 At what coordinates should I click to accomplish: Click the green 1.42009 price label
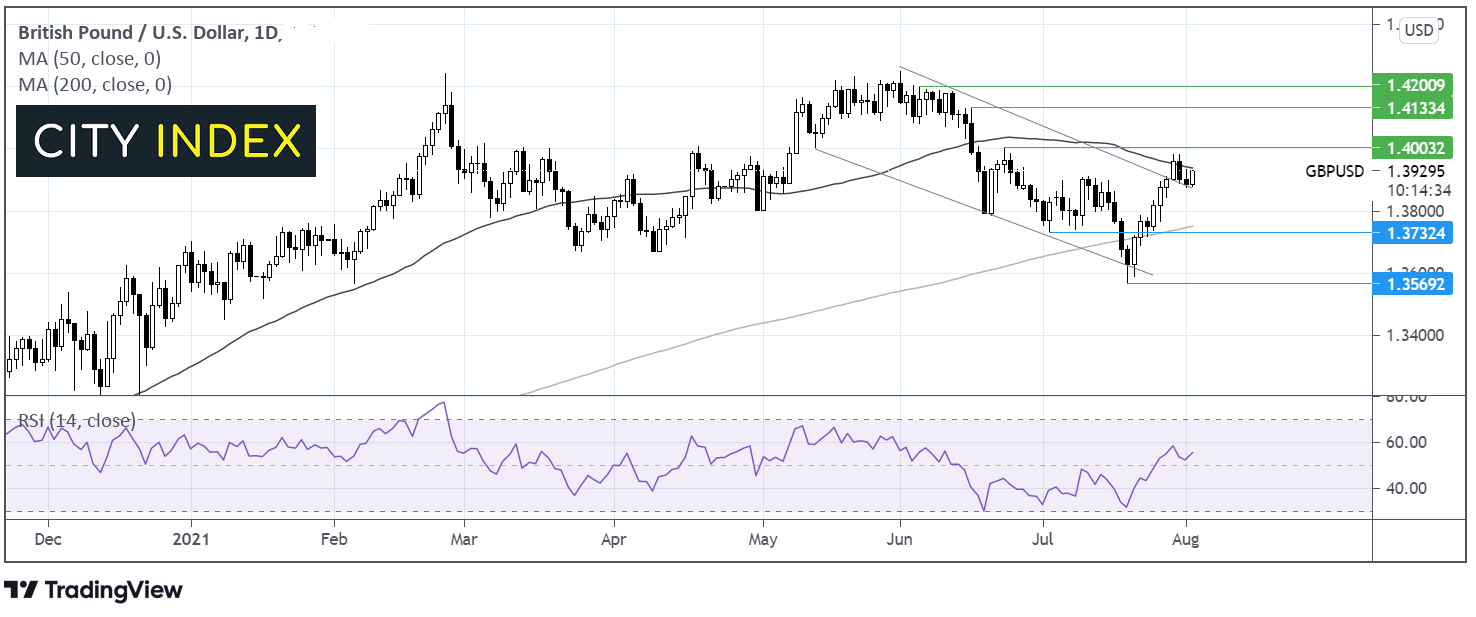point(1413,87)
